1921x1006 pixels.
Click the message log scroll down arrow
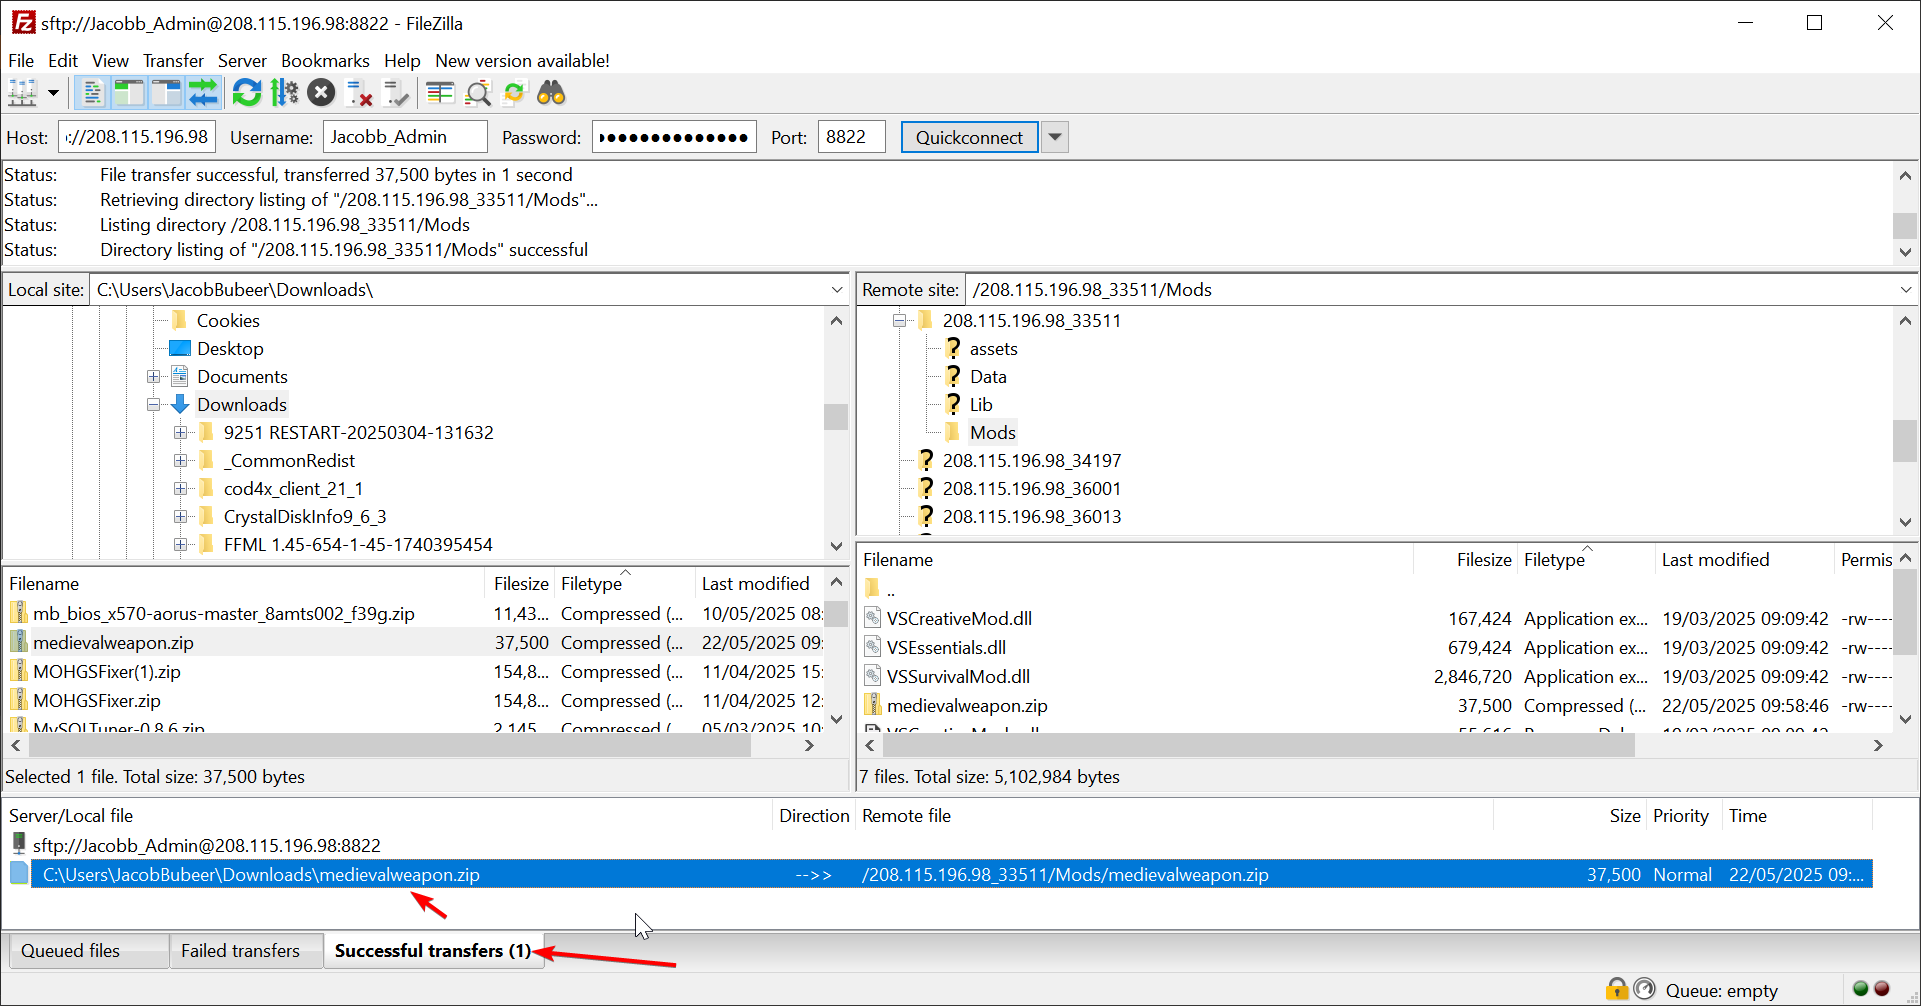click(x=1905, y=252)
